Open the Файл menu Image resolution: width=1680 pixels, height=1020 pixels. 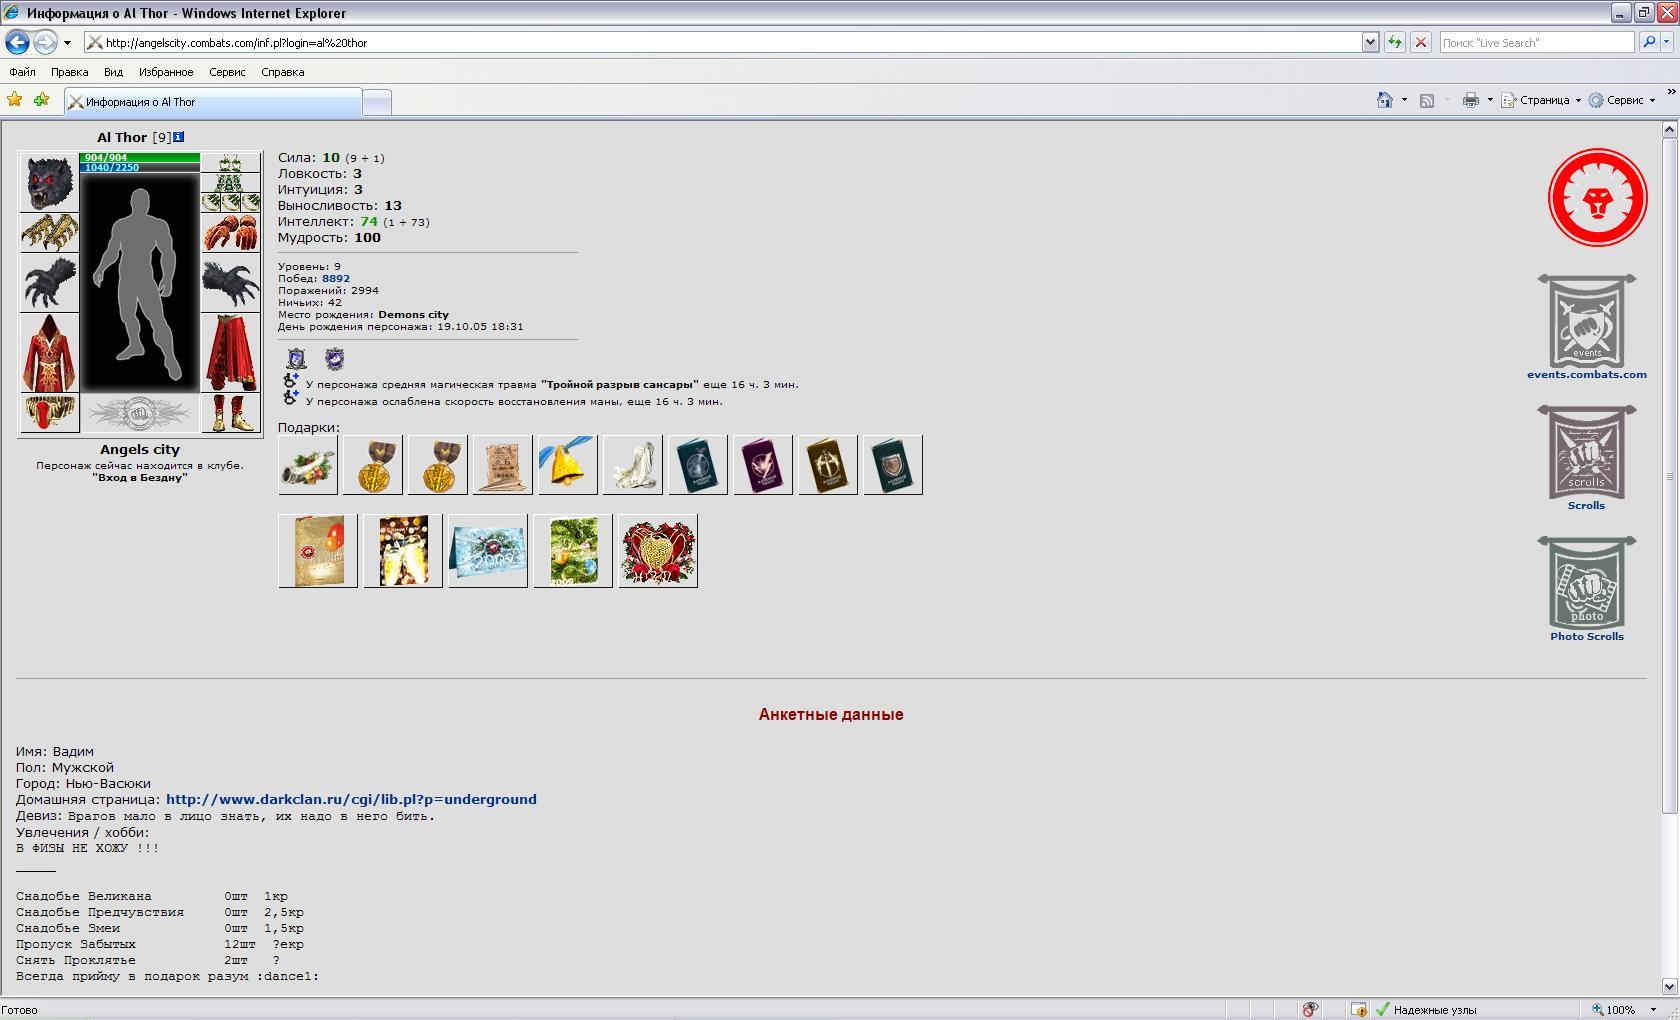point(22,72)
